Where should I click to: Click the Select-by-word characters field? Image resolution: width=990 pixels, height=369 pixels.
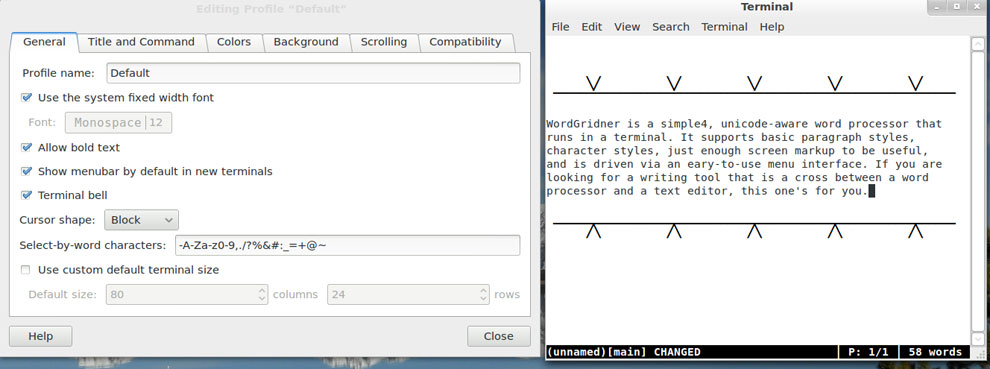pyautogui.click(x=347, y=245)
